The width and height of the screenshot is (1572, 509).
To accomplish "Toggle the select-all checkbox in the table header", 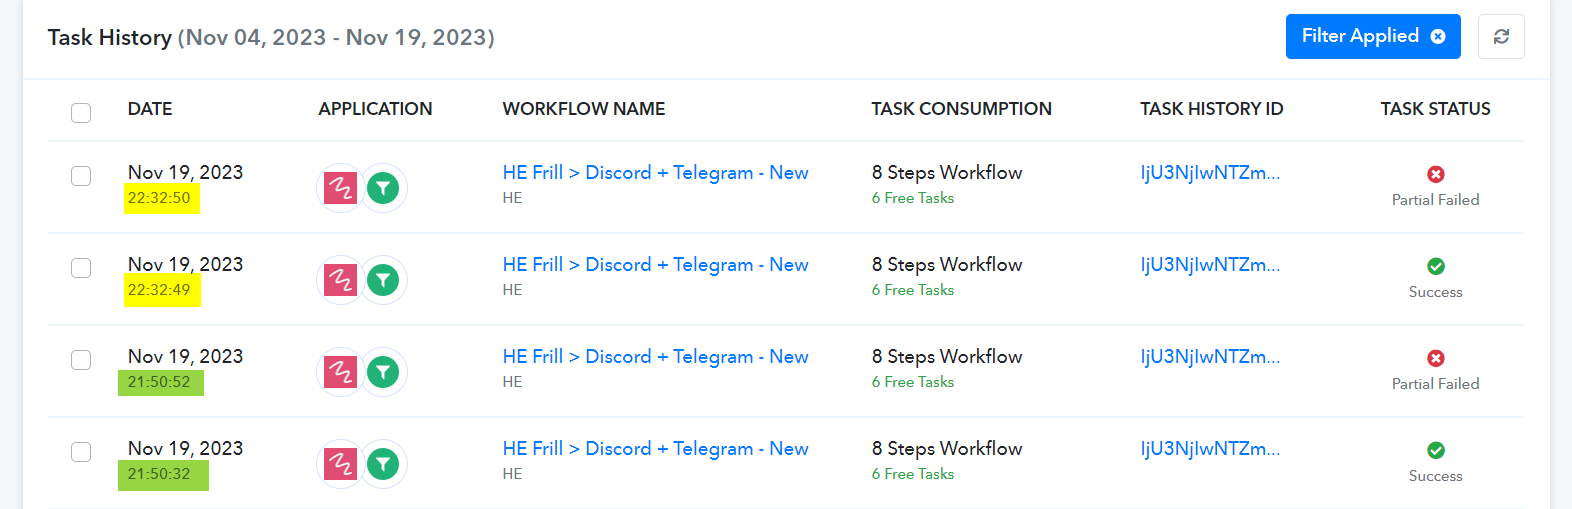I will pos(81,112).
